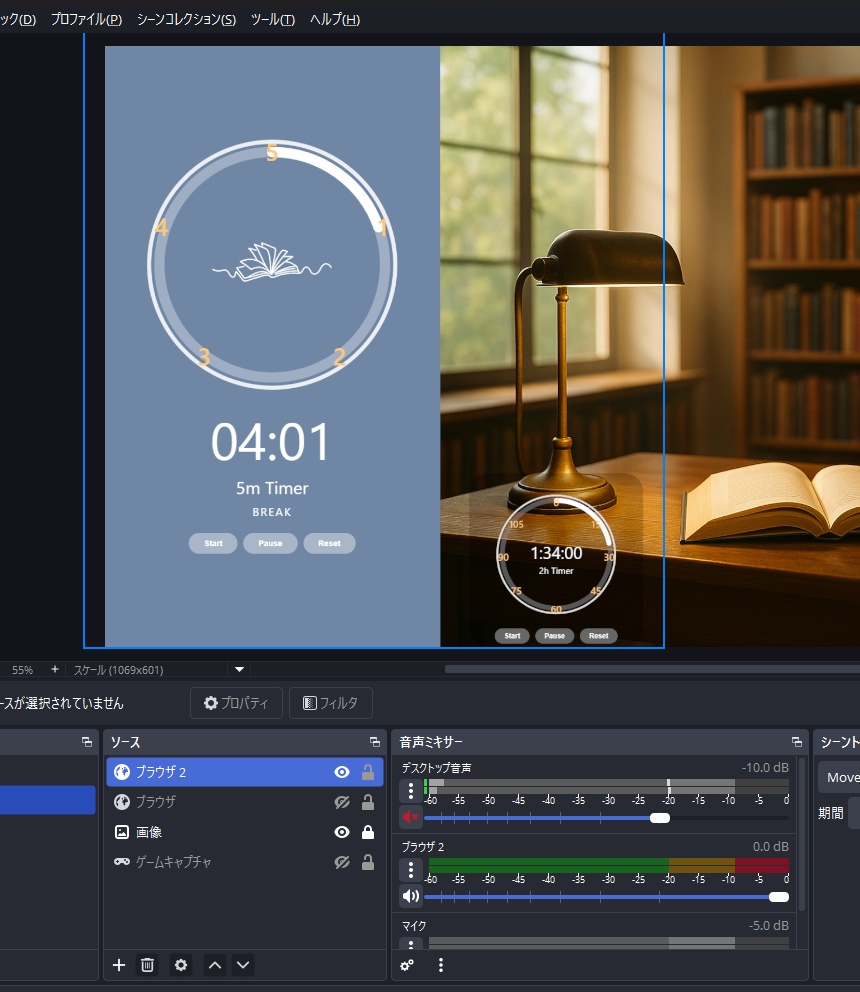
Task: Open the preview scale dropdown
Action: [238, 669]
